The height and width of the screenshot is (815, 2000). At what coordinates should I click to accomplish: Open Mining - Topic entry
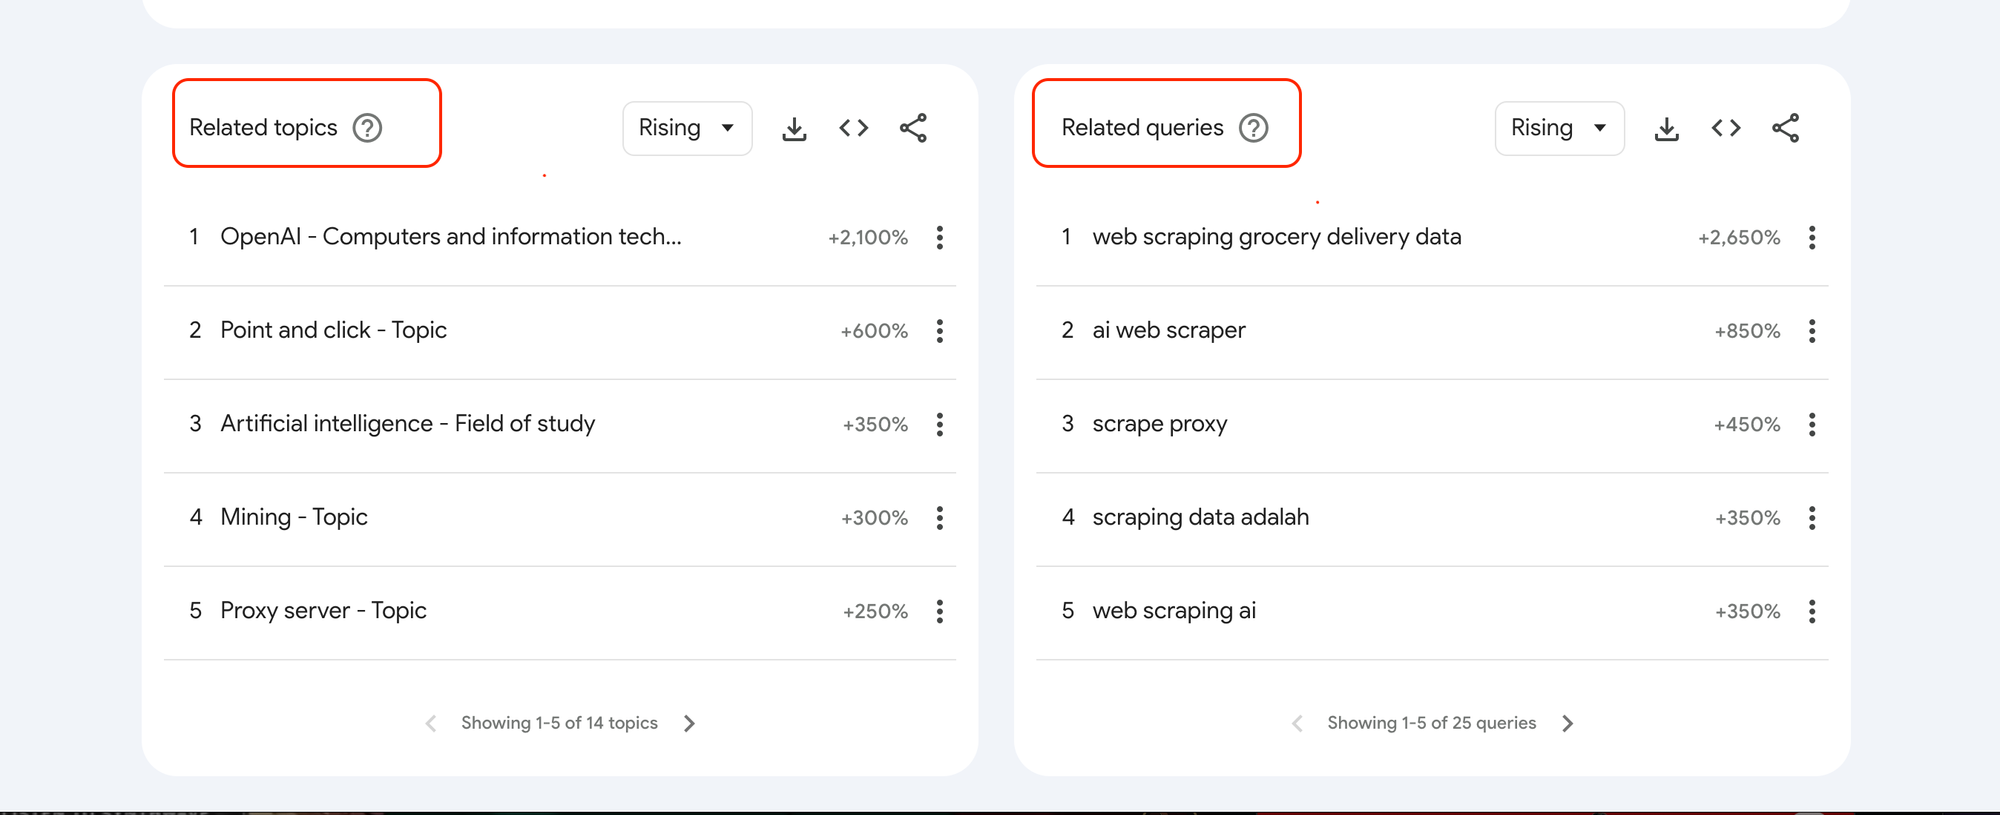pyautogui.click(x=294, y=517)
